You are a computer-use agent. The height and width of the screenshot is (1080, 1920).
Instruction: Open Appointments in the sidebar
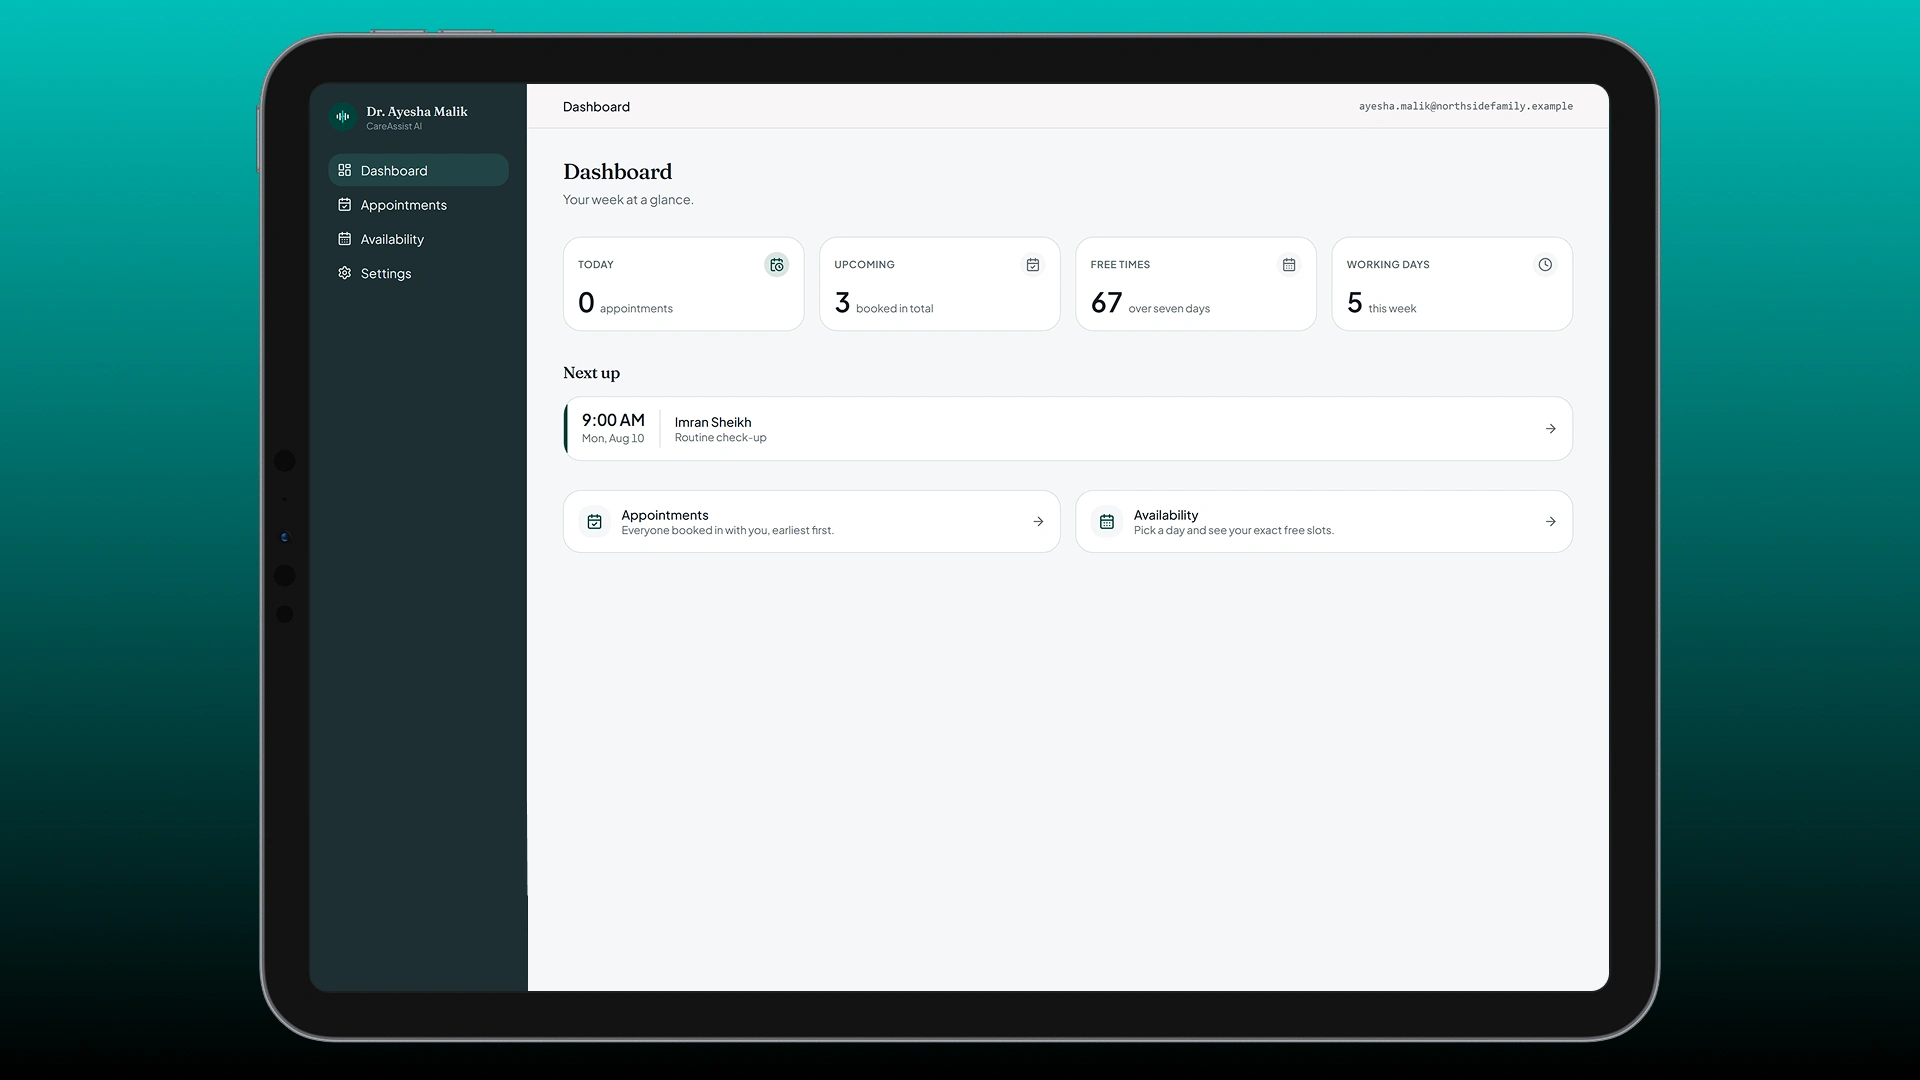[x=418, y=205]
